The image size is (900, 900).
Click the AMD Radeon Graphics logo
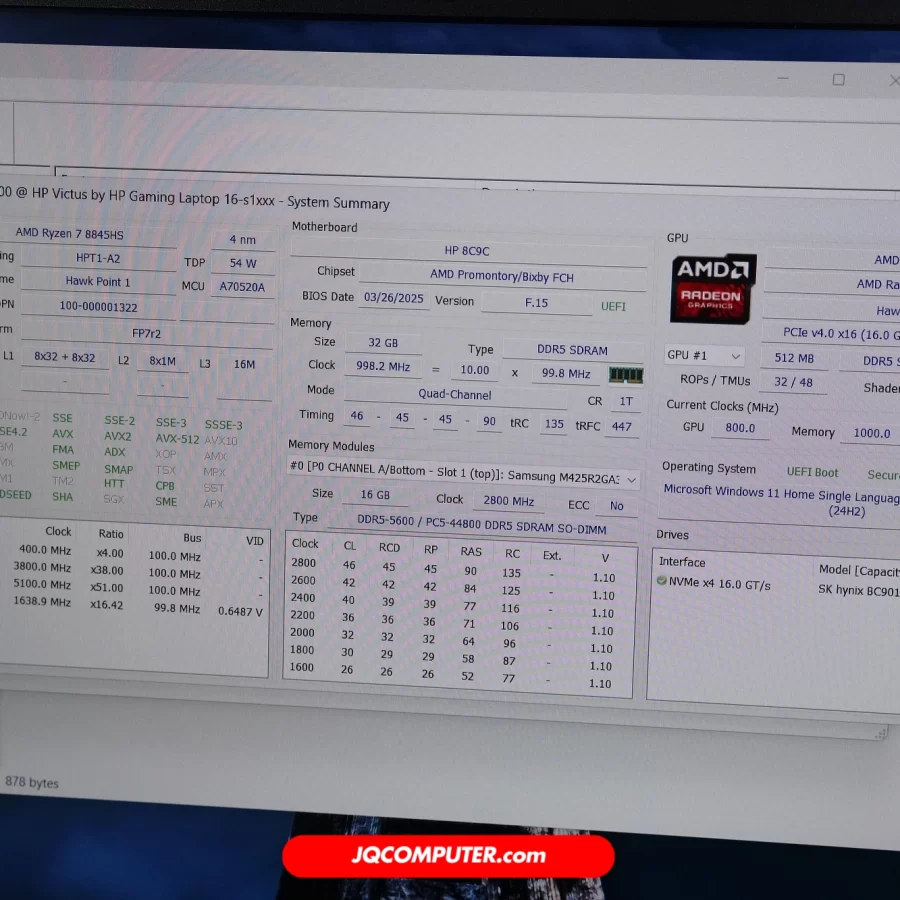click(x=713, y=288)
